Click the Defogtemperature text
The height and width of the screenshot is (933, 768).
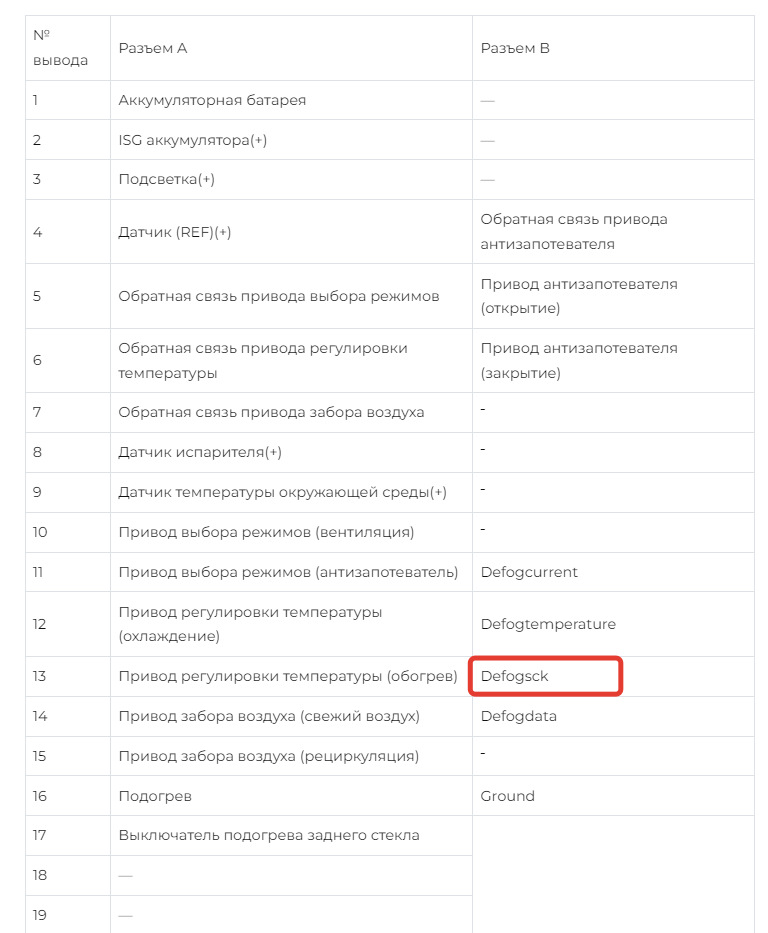pos(548,624)
